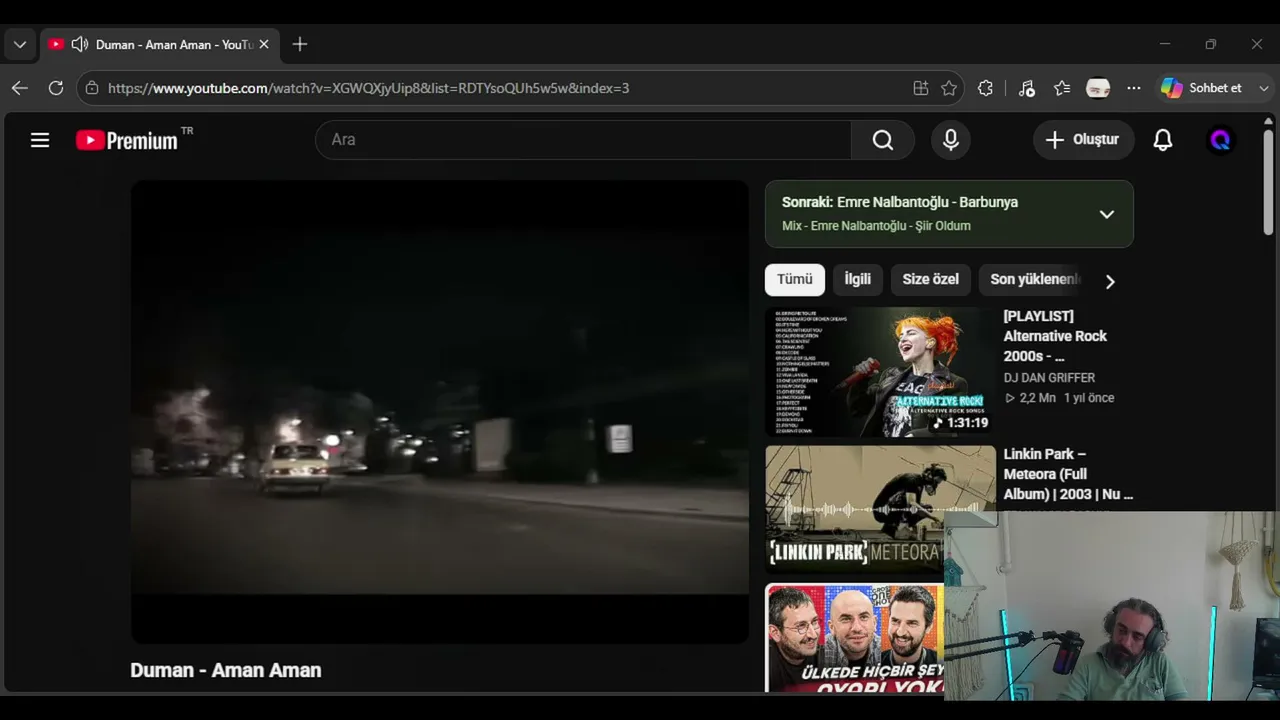Viewport: 1280px width, 720px height.
Task: Open the YouTube account avatar menu
Action: (x=1220, y=140)
